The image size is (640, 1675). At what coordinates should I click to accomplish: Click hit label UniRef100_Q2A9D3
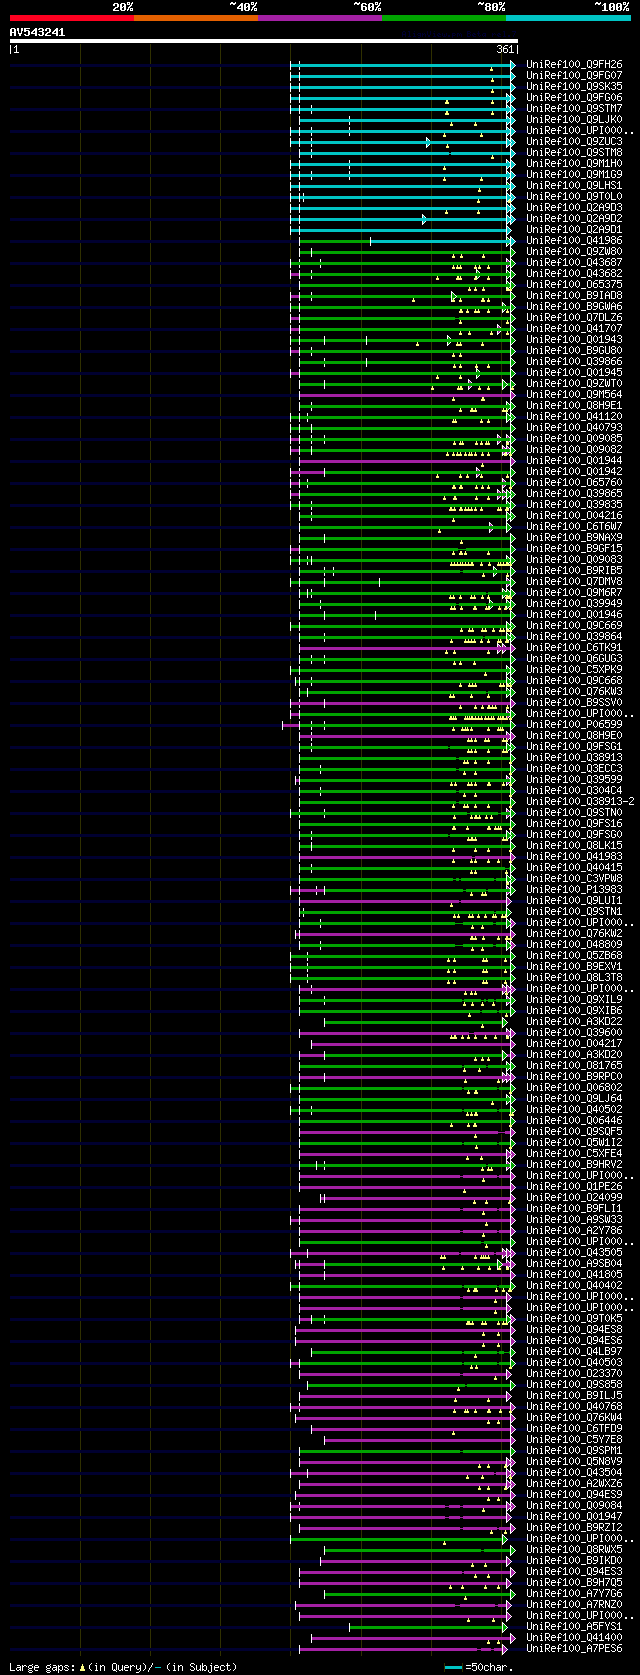coord(574,207)
